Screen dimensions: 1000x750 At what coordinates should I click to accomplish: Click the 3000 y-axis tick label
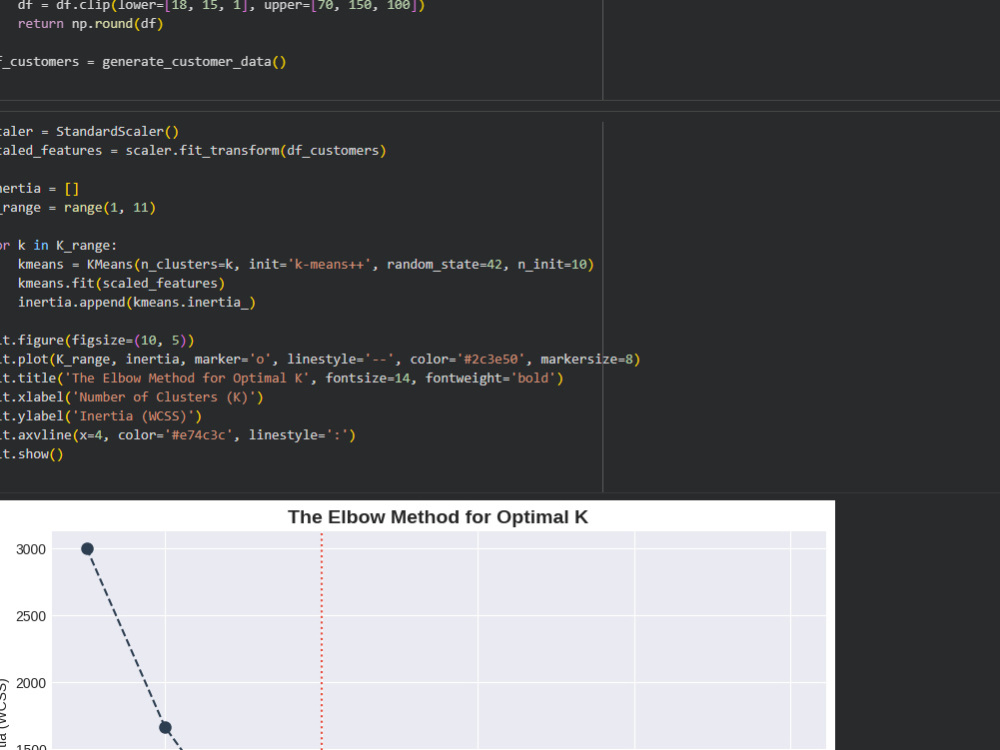coord(31,549)
